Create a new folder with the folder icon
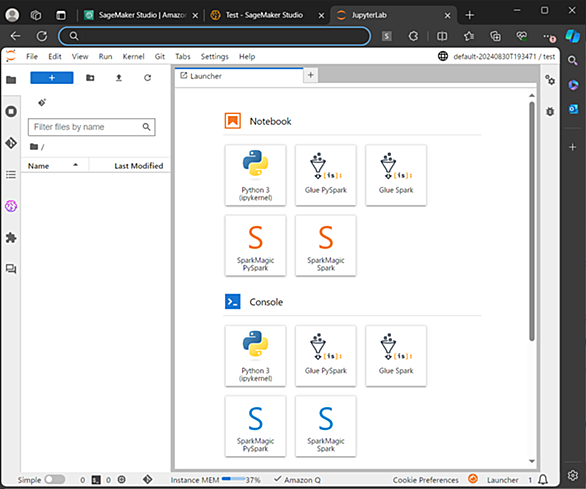 (x=90, y=78)
